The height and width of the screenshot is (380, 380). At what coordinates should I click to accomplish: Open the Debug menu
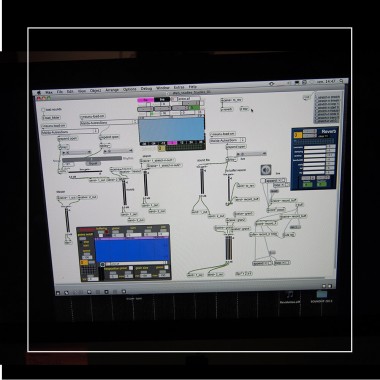coord(146,89)
